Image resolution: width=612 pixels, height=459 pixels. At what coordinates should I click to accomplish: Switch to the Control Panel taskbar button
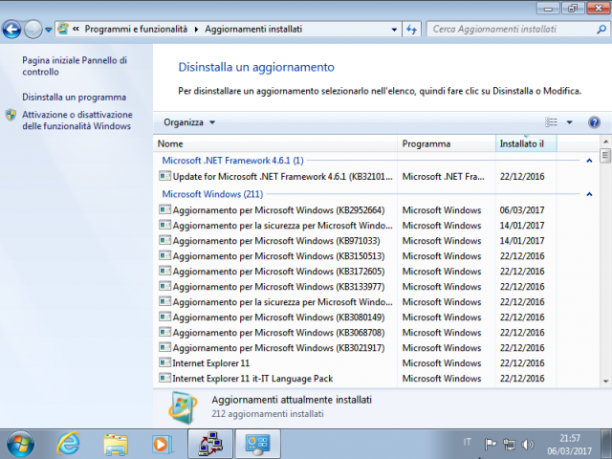[258, 444]
